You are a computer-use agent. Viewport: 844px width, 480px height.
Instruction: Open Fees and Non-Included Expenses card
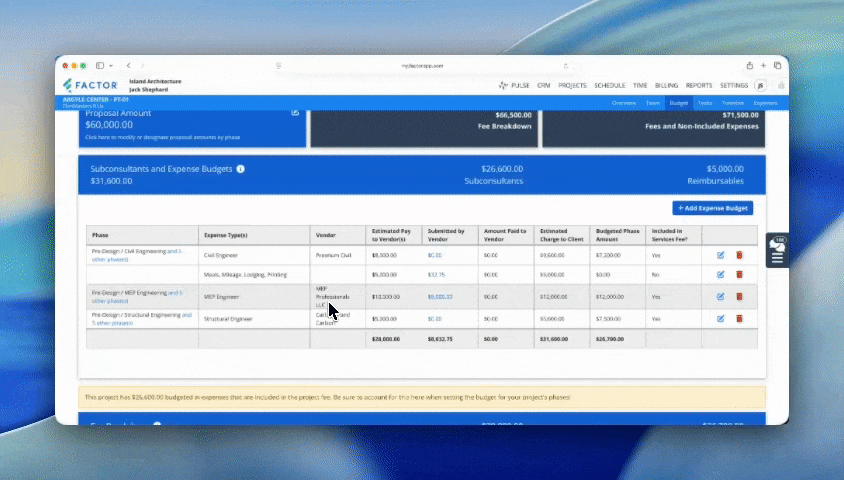point(653,128)
